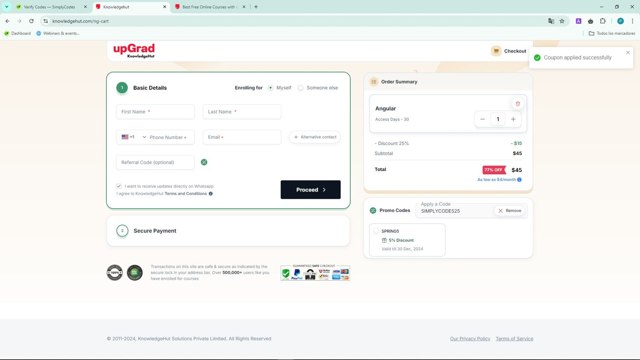Click the purple extension icon in toolbar
The image size is (640, 360).
(578, 21)
